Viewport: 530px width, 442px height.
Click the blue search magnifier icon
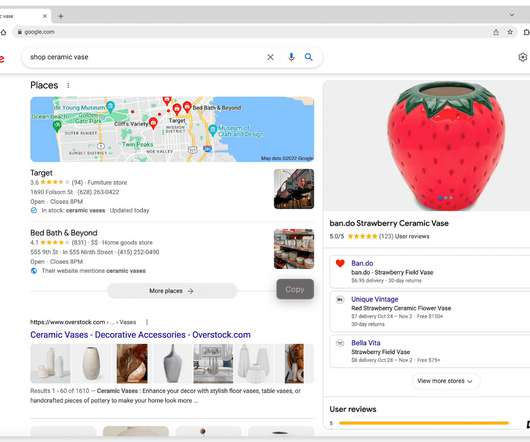click(x=309, y=57)
